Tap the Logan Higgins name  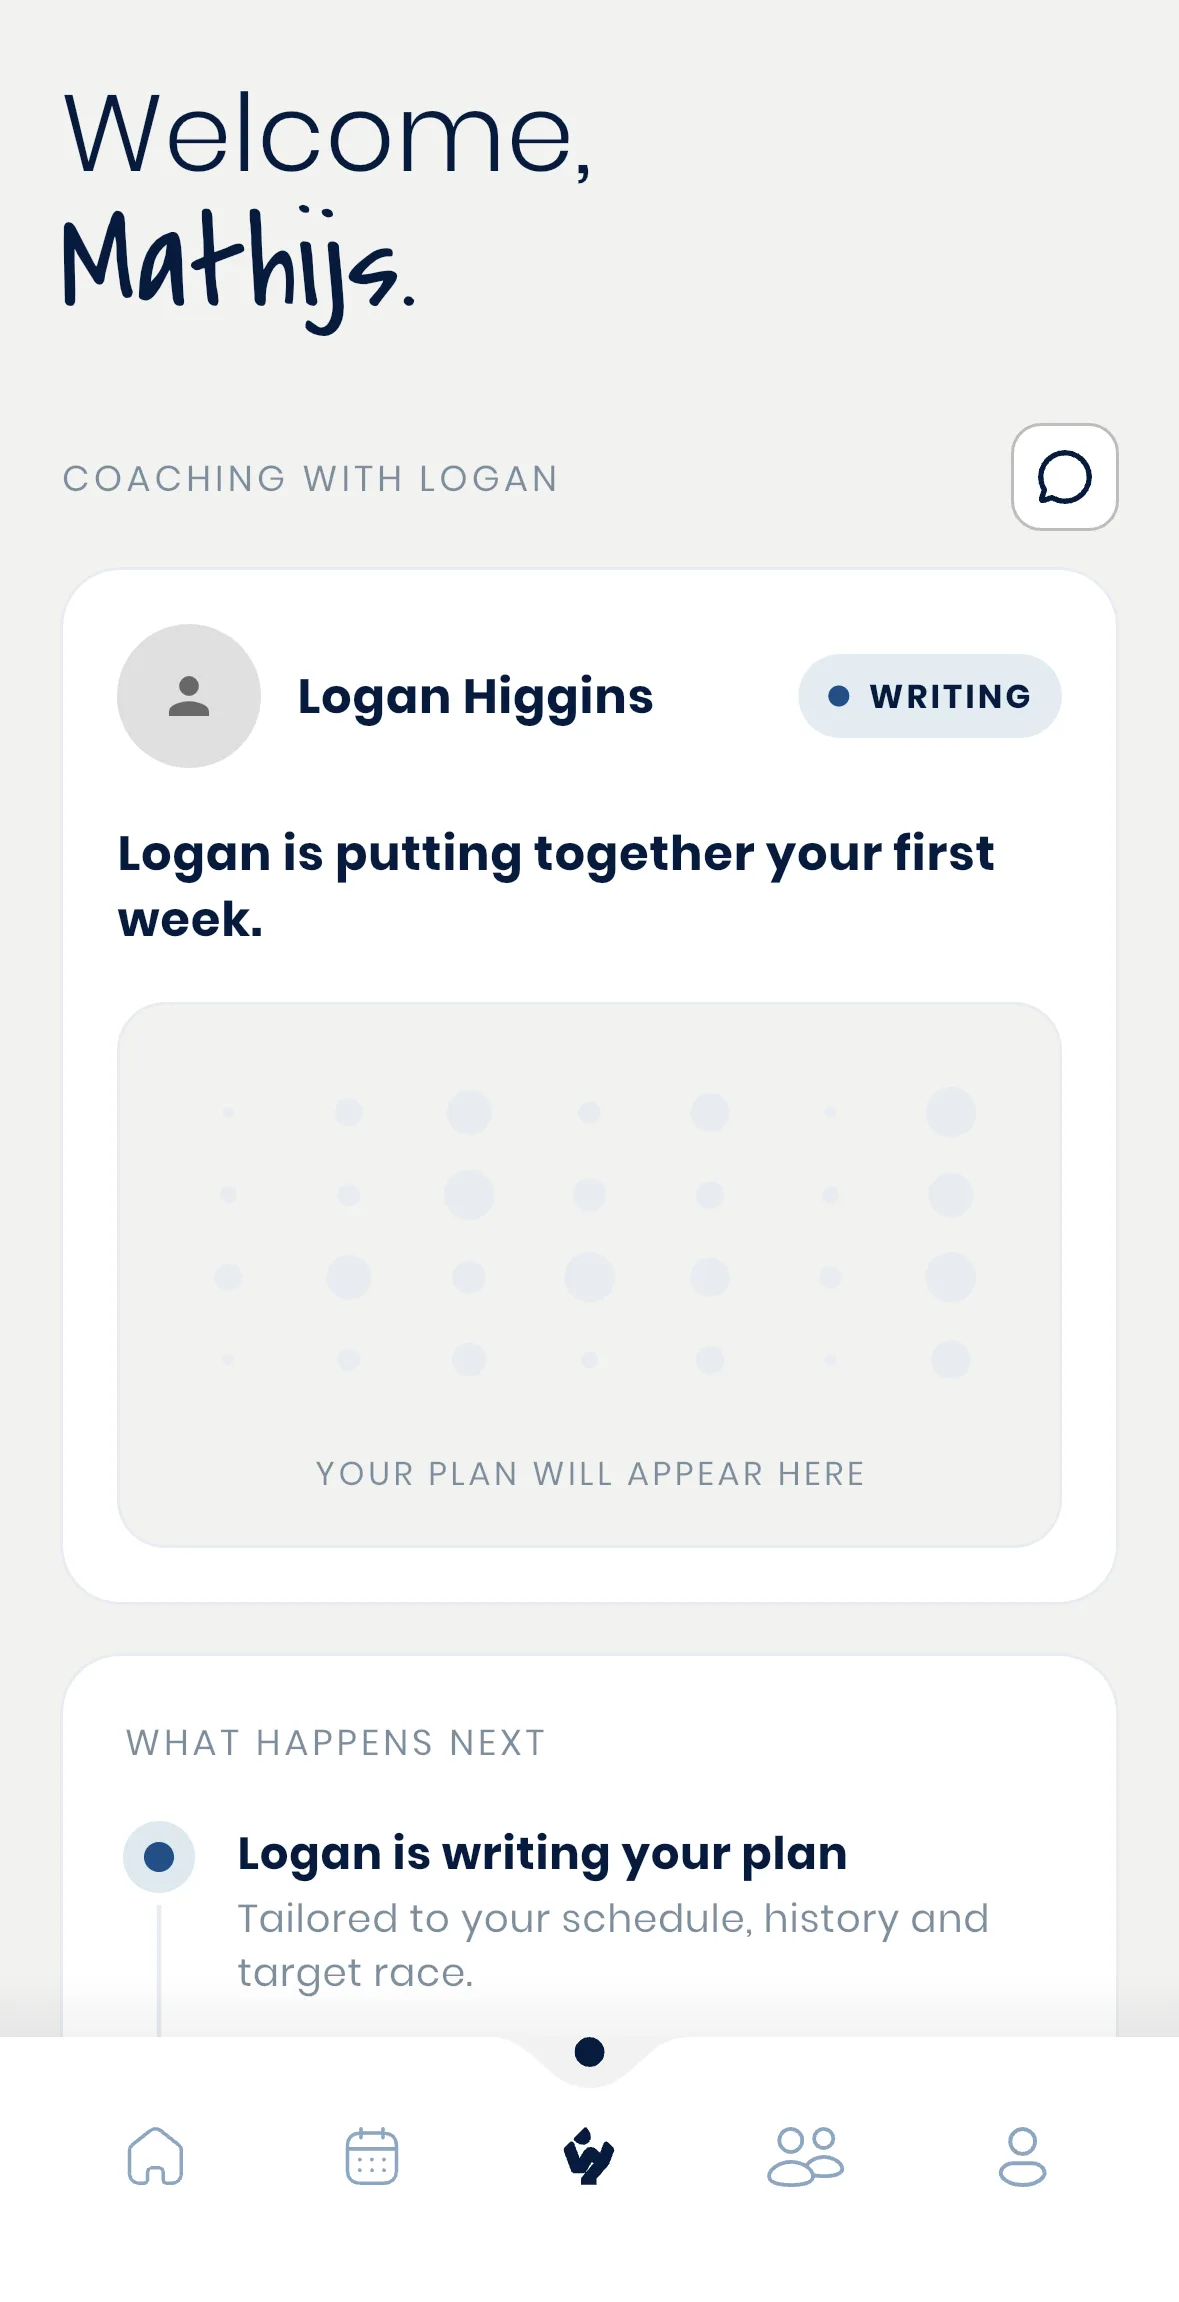tap(475, 696)
